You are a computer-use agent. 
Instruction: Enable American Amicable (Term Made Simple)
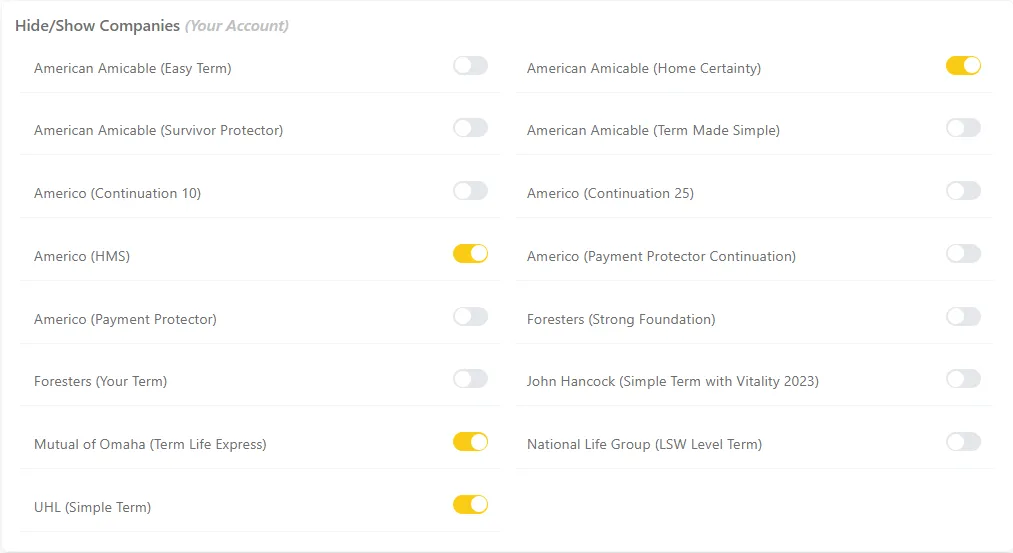[963, 128]
